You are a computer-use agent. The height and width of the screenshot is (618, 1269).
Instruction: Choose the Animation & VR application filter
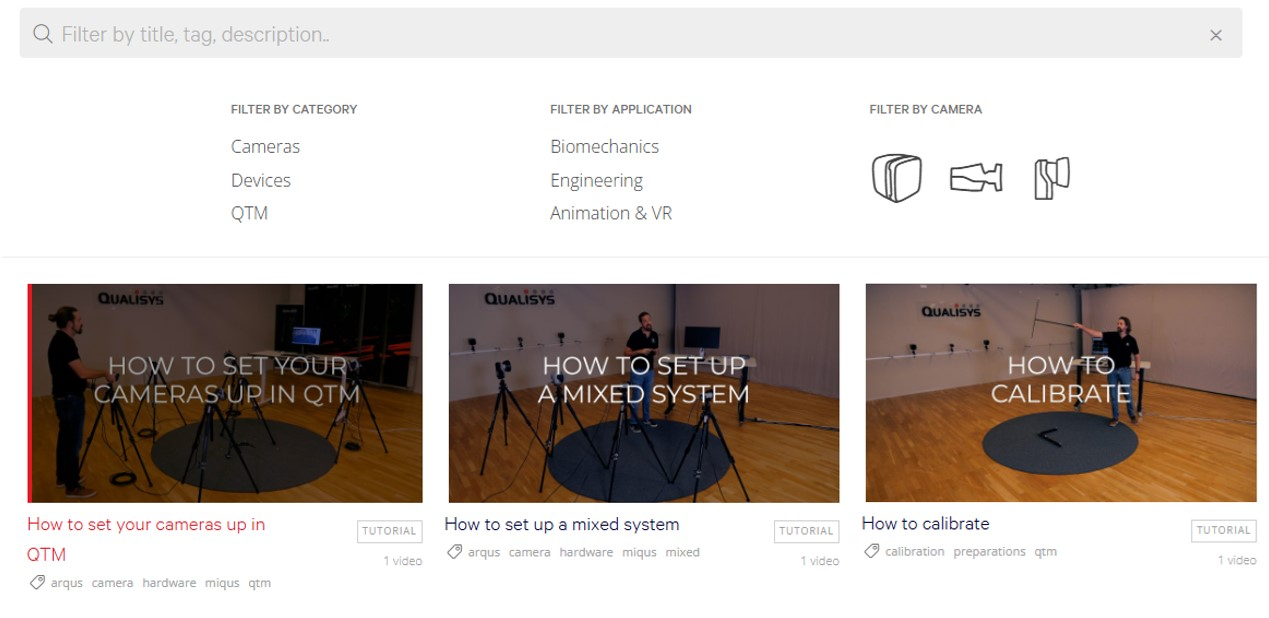click(x=610, y=213)
